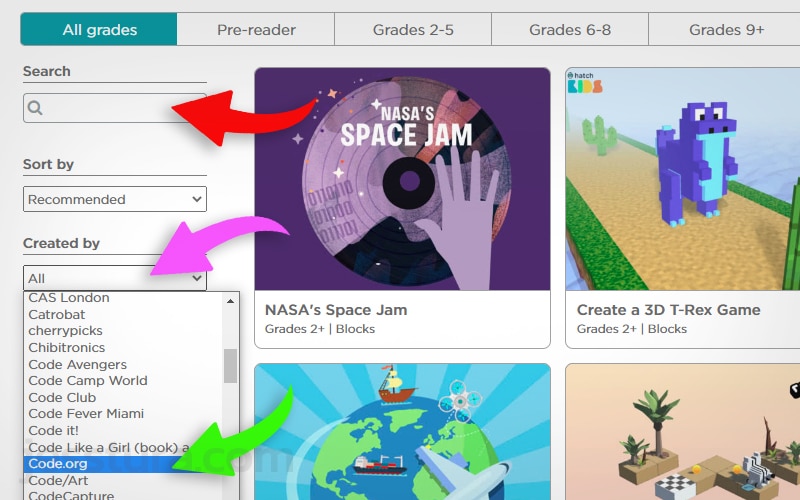The width and height of the screenshot is (800, 500).
Task: Open the Created by All dropdown
Action: click(x=115, y=278)
